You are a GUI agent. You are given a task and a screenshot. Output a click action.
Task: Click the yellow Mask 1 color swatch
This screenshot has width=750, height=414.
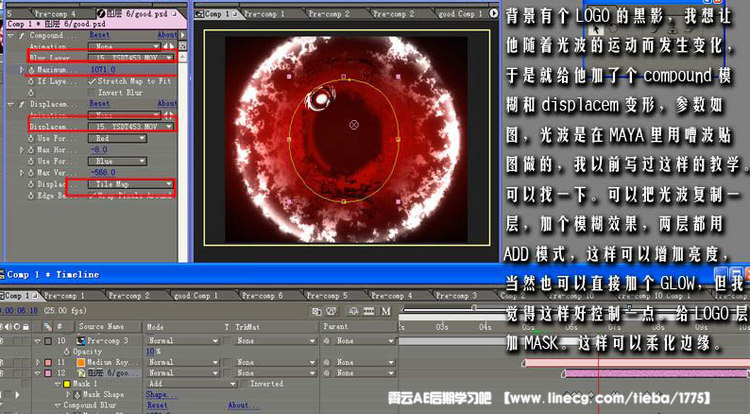67,384
